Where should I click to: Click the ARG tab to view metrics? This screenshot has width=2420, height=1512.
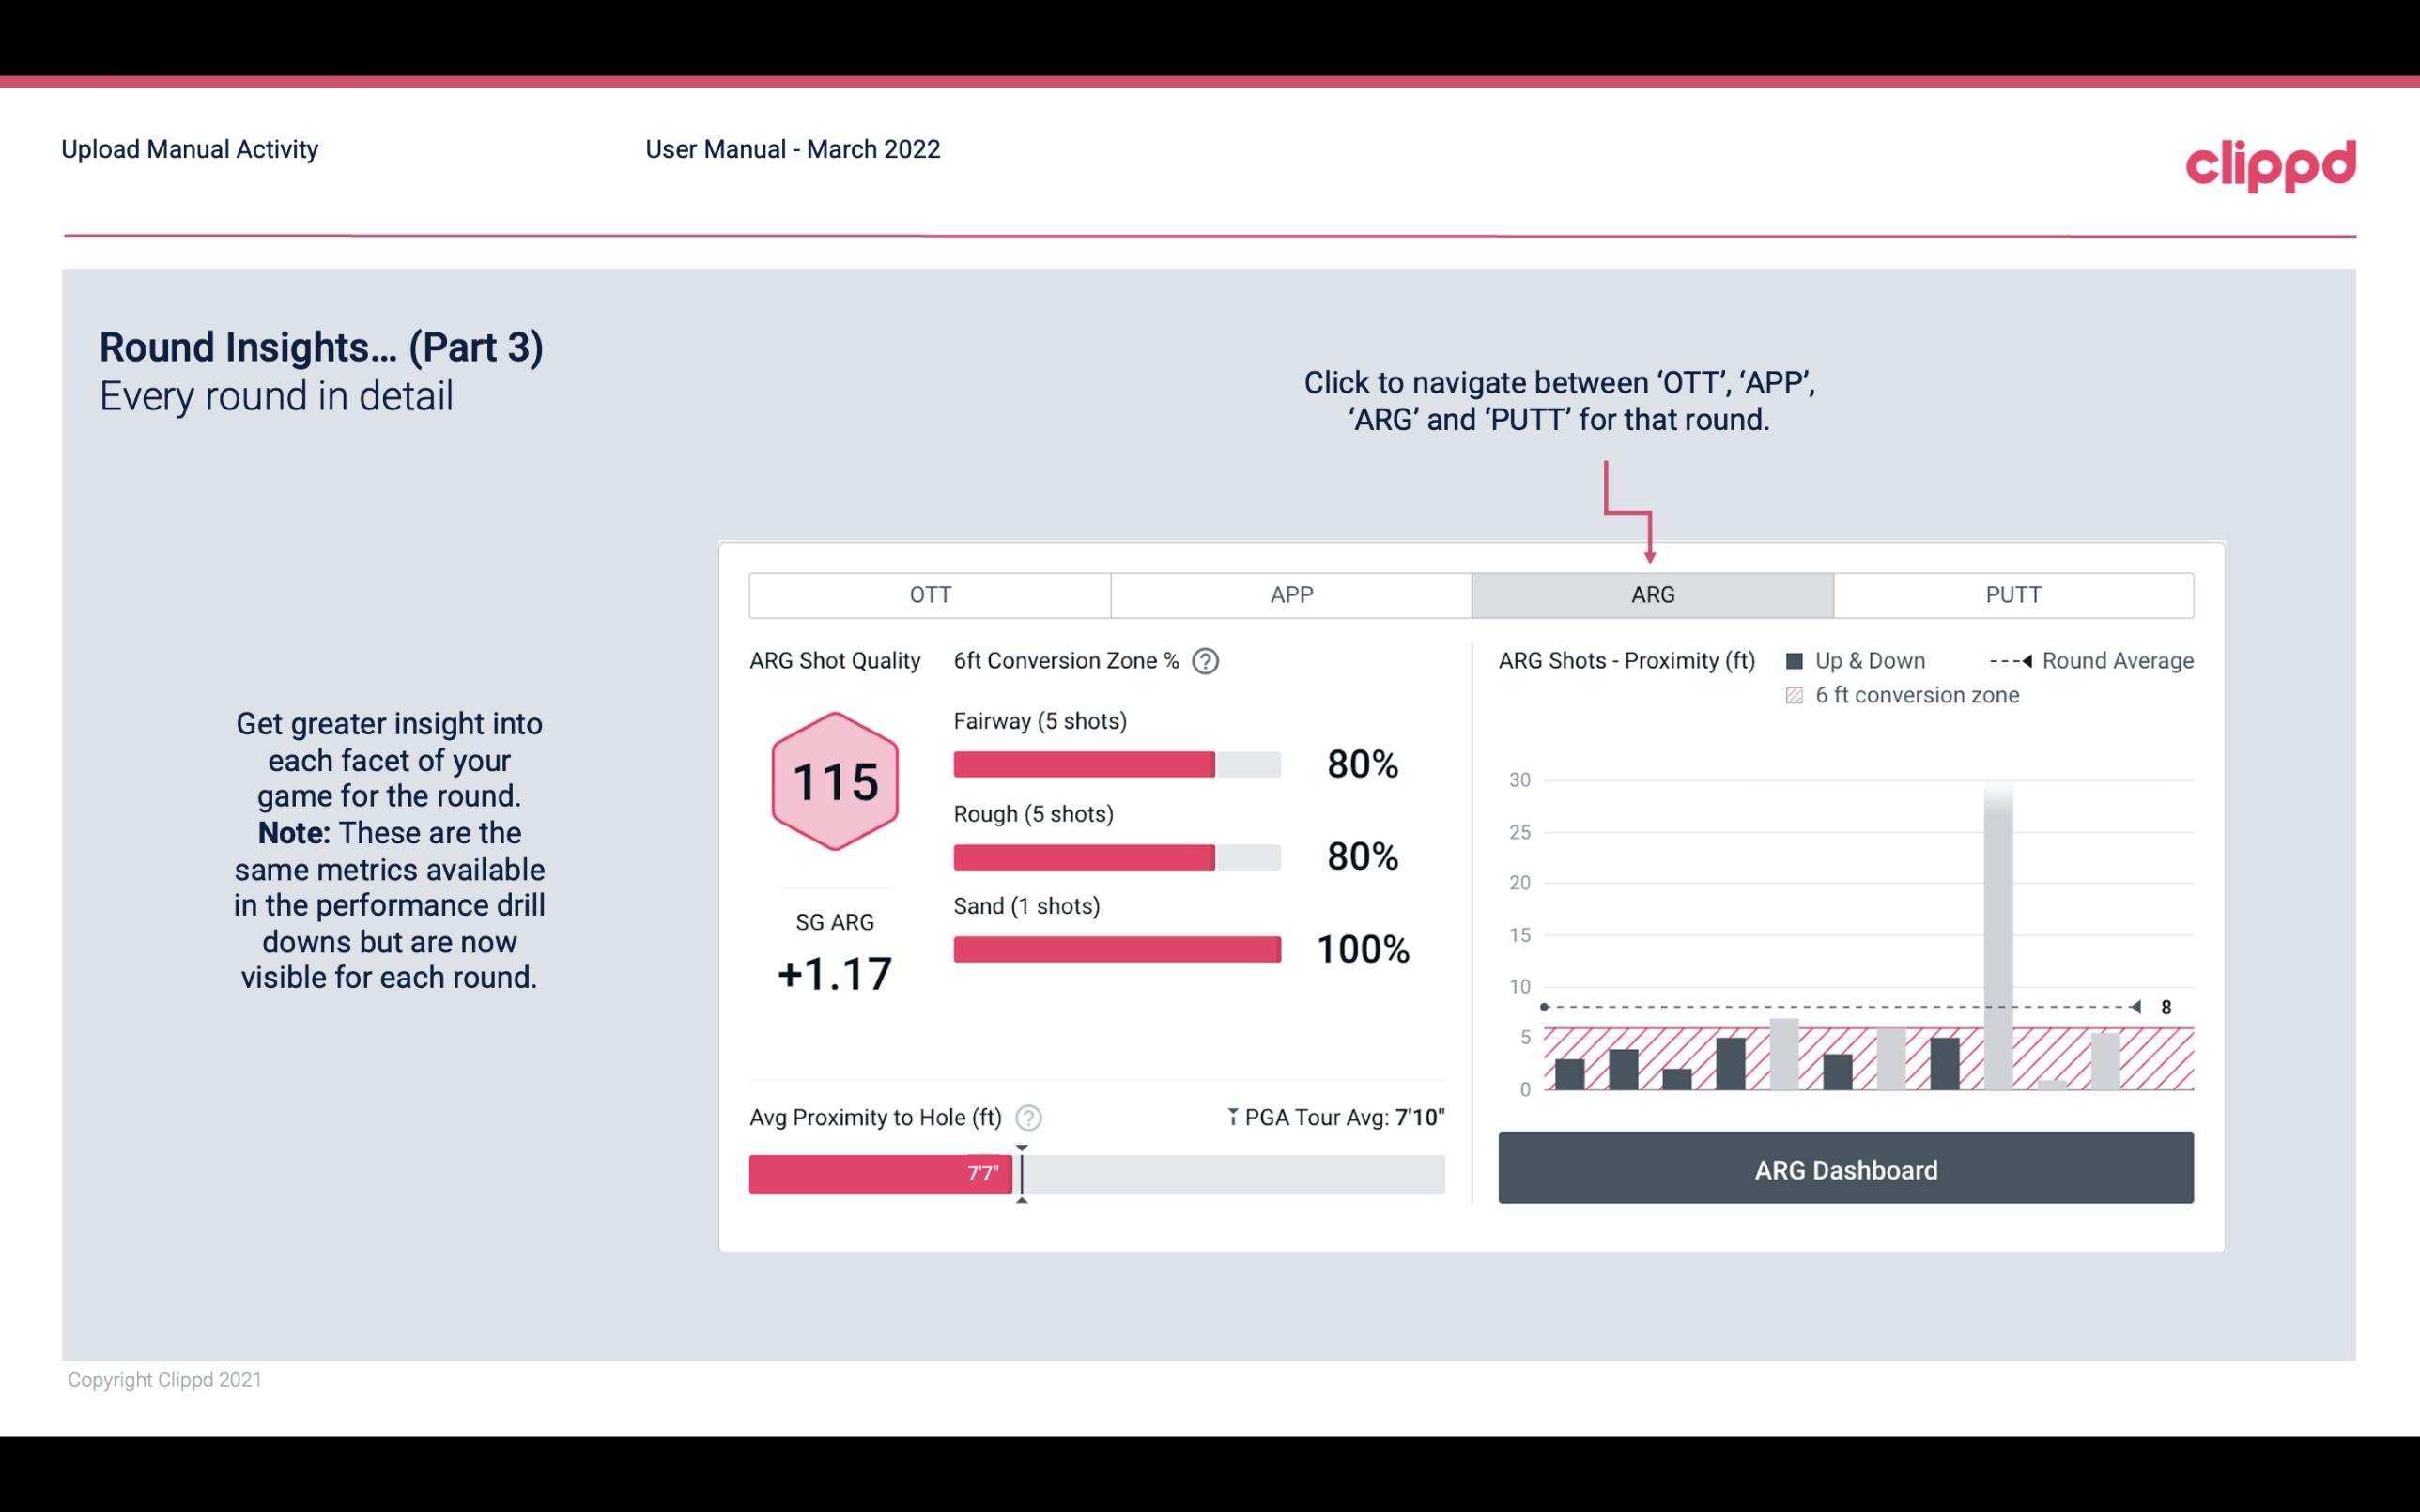1649,595
